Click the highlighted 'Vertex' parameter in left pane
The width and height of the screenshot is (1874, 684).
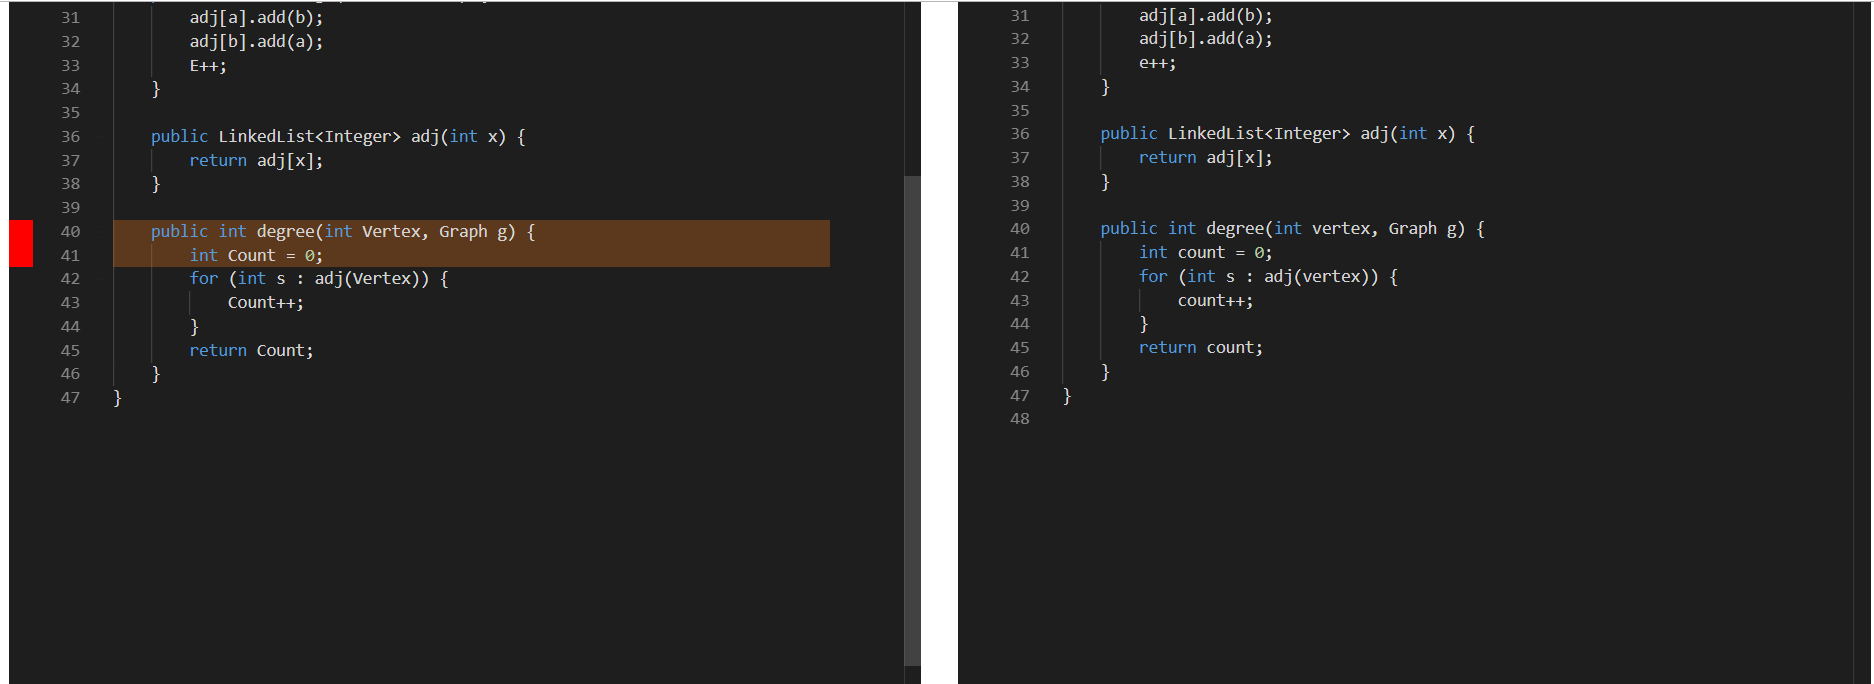391,231
